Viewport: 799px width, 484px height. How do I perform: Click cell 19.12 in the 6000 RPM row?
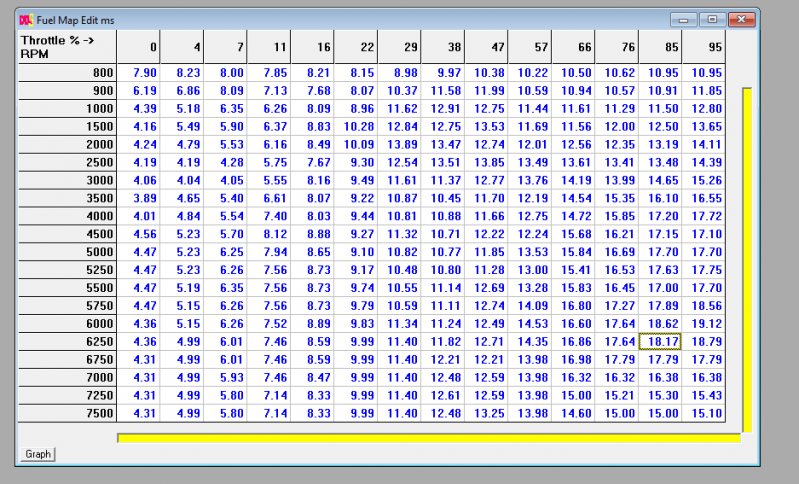(704, 324)
